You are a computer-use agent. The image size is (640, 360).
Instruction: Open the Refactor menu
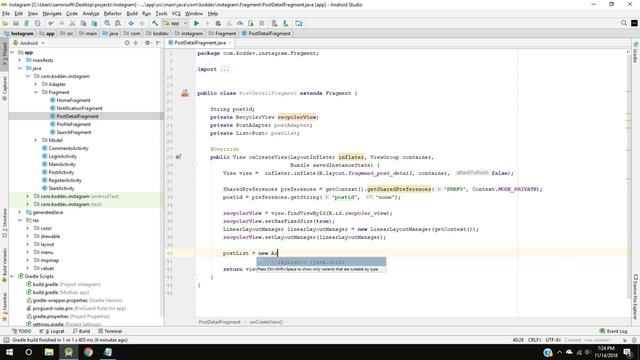click(113, 13)
